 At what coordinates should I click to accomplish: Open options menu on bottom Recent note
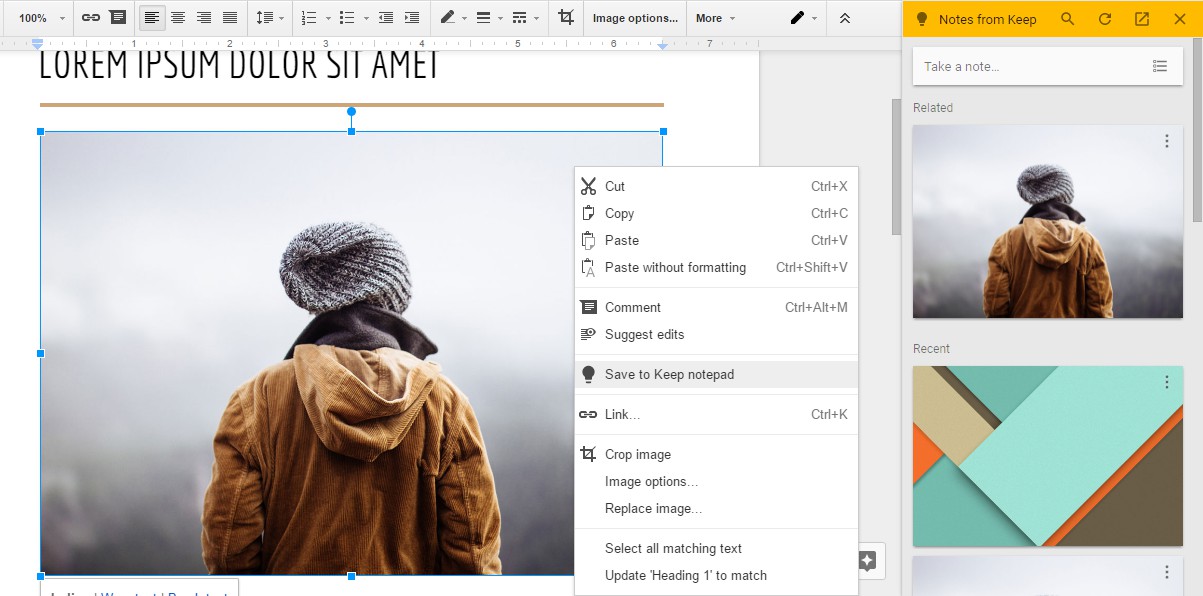click(1166, 572)
